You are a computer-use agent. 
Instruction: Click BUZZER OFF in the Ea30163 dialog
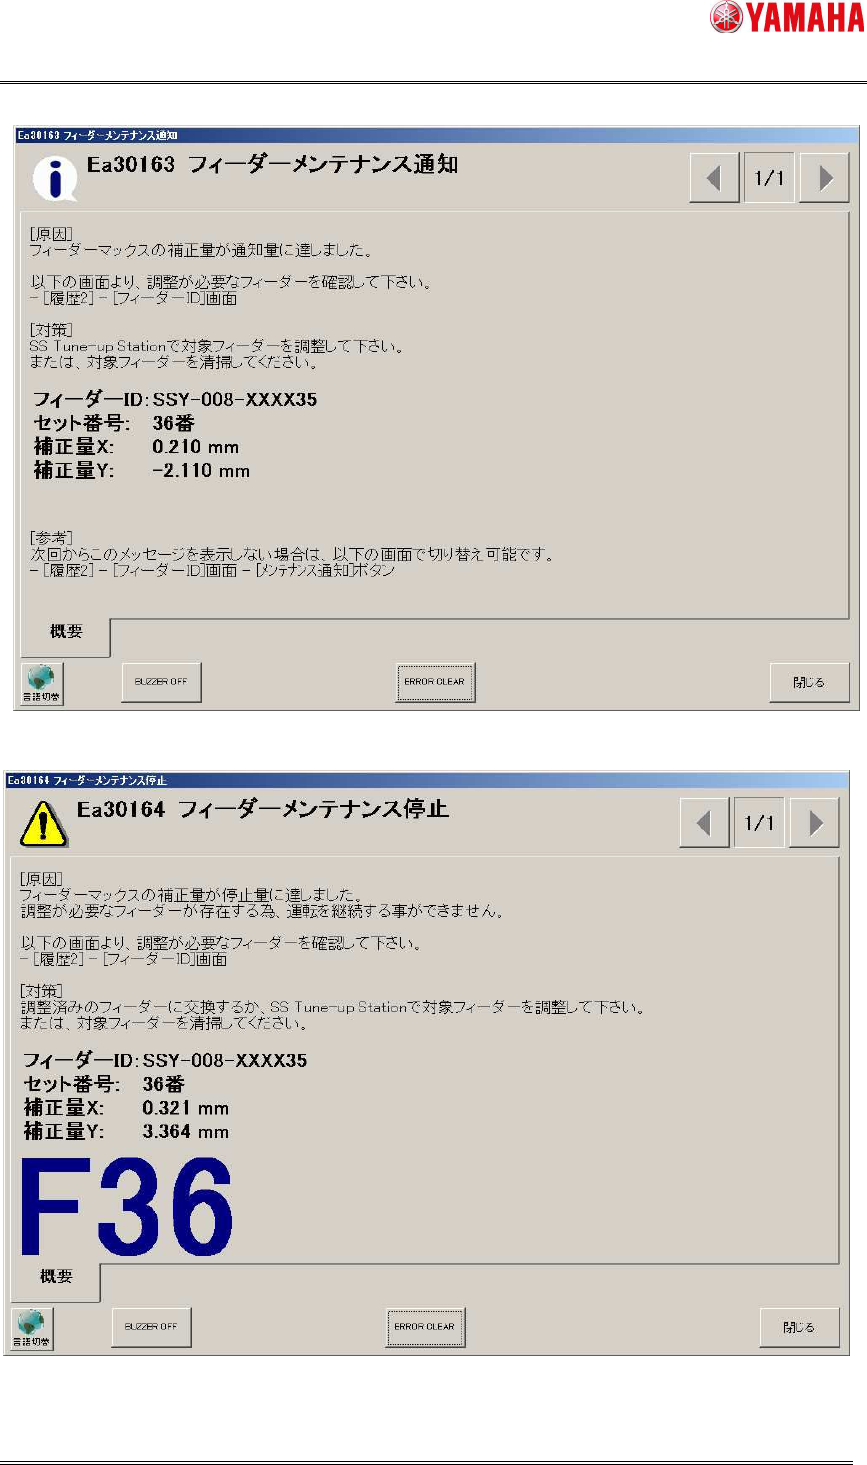[x=161, y=682]
